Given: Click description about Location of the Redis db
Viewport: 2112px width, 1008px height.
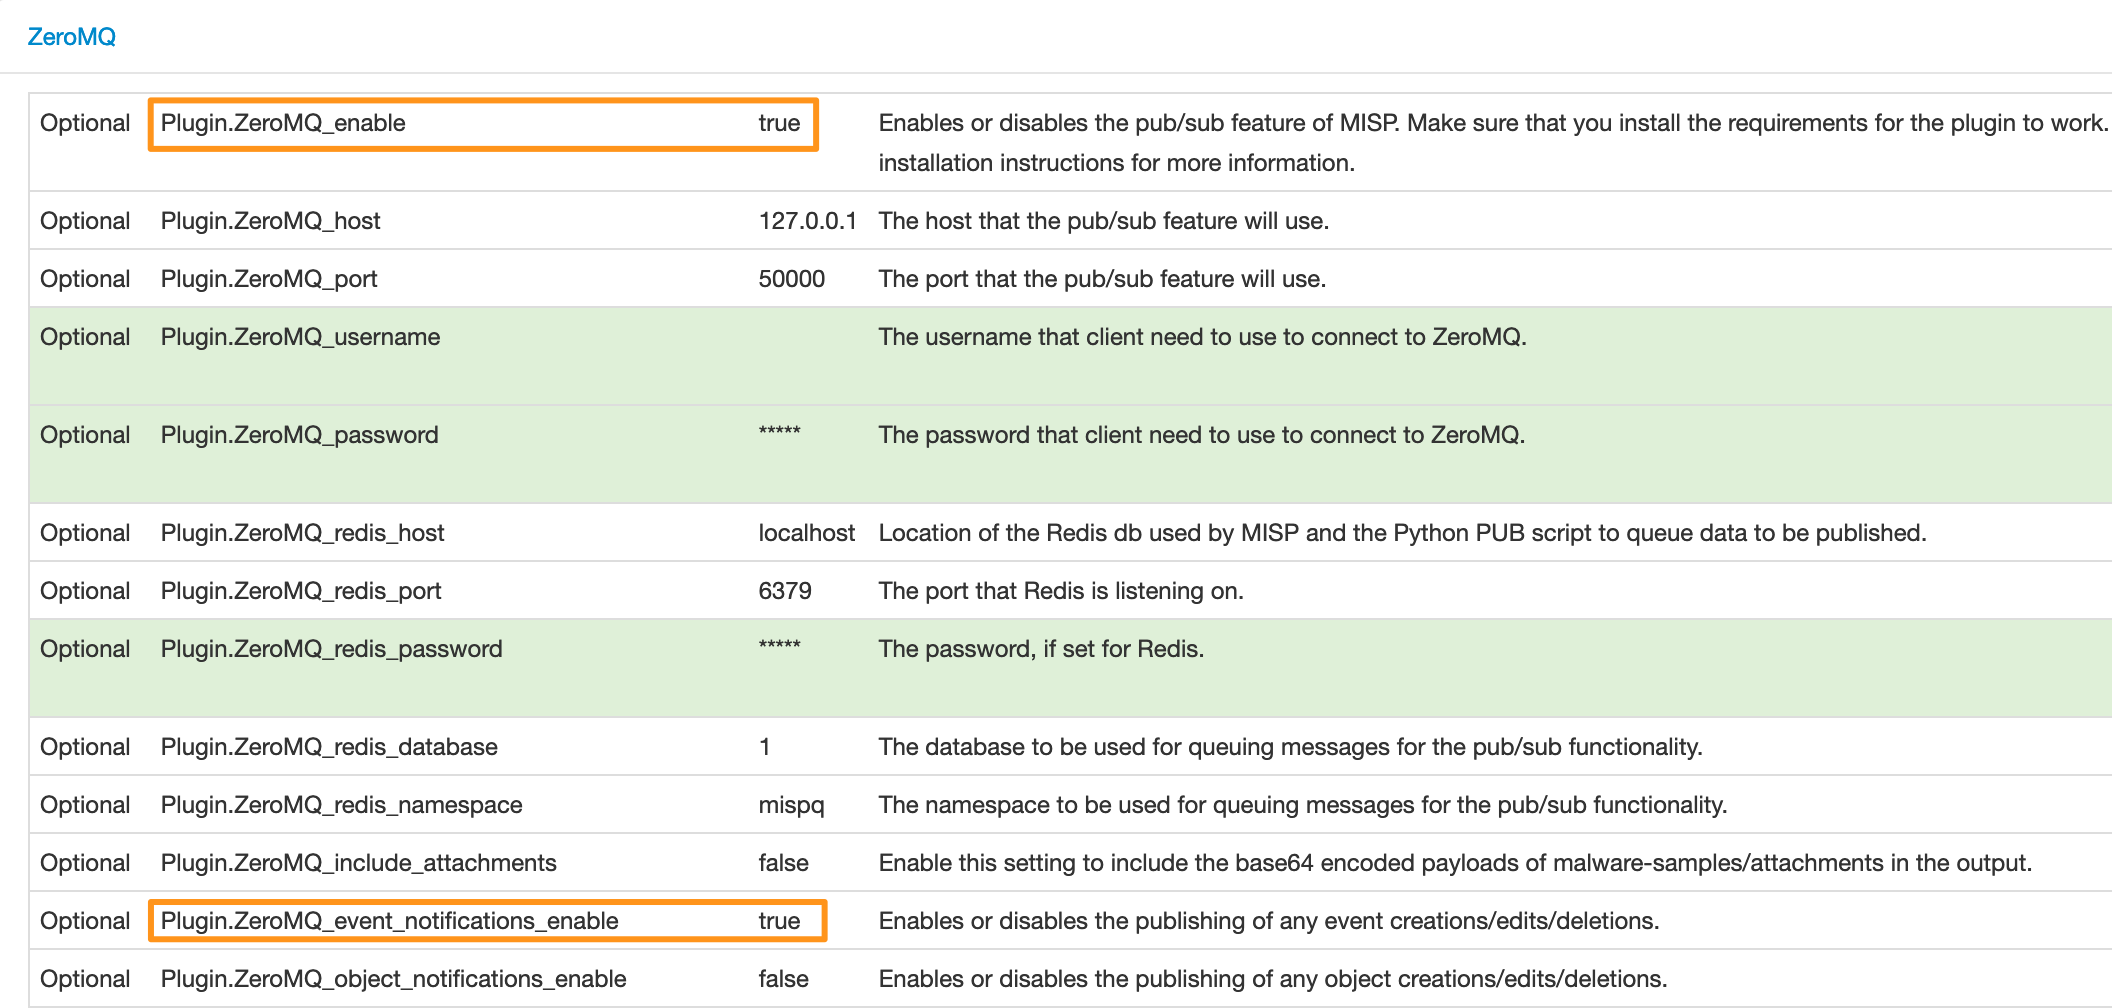Looking at the screenshot, I should coord(1402,533).
